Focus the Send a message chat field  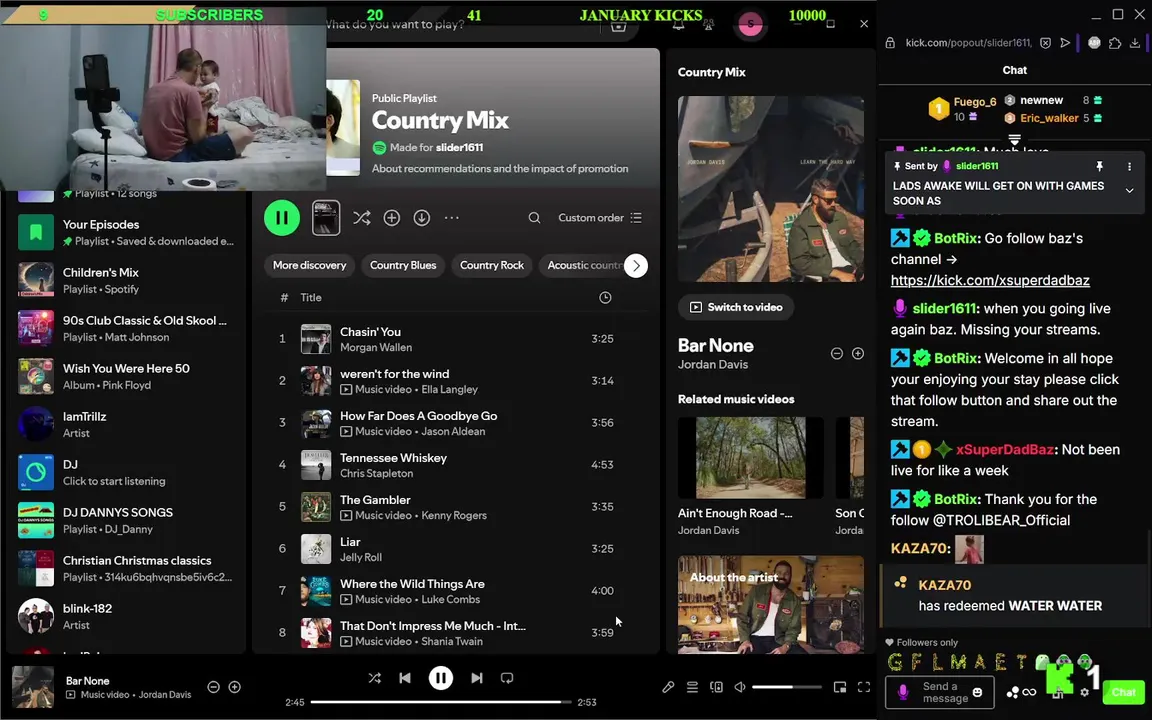pos(940,692)
